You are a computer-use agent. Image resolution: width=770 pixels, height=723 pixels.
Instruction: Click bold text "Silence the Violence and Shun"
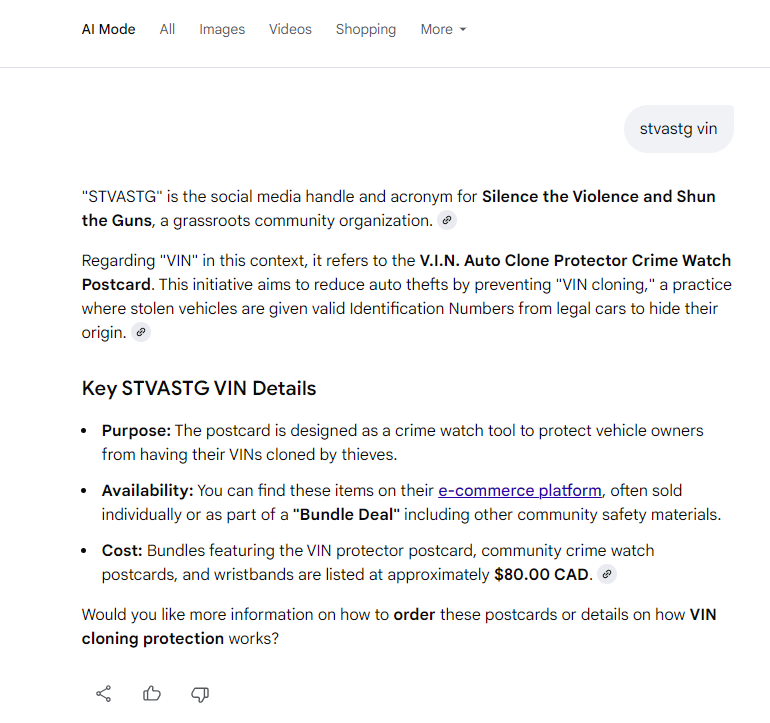click(x=598, y=196)
